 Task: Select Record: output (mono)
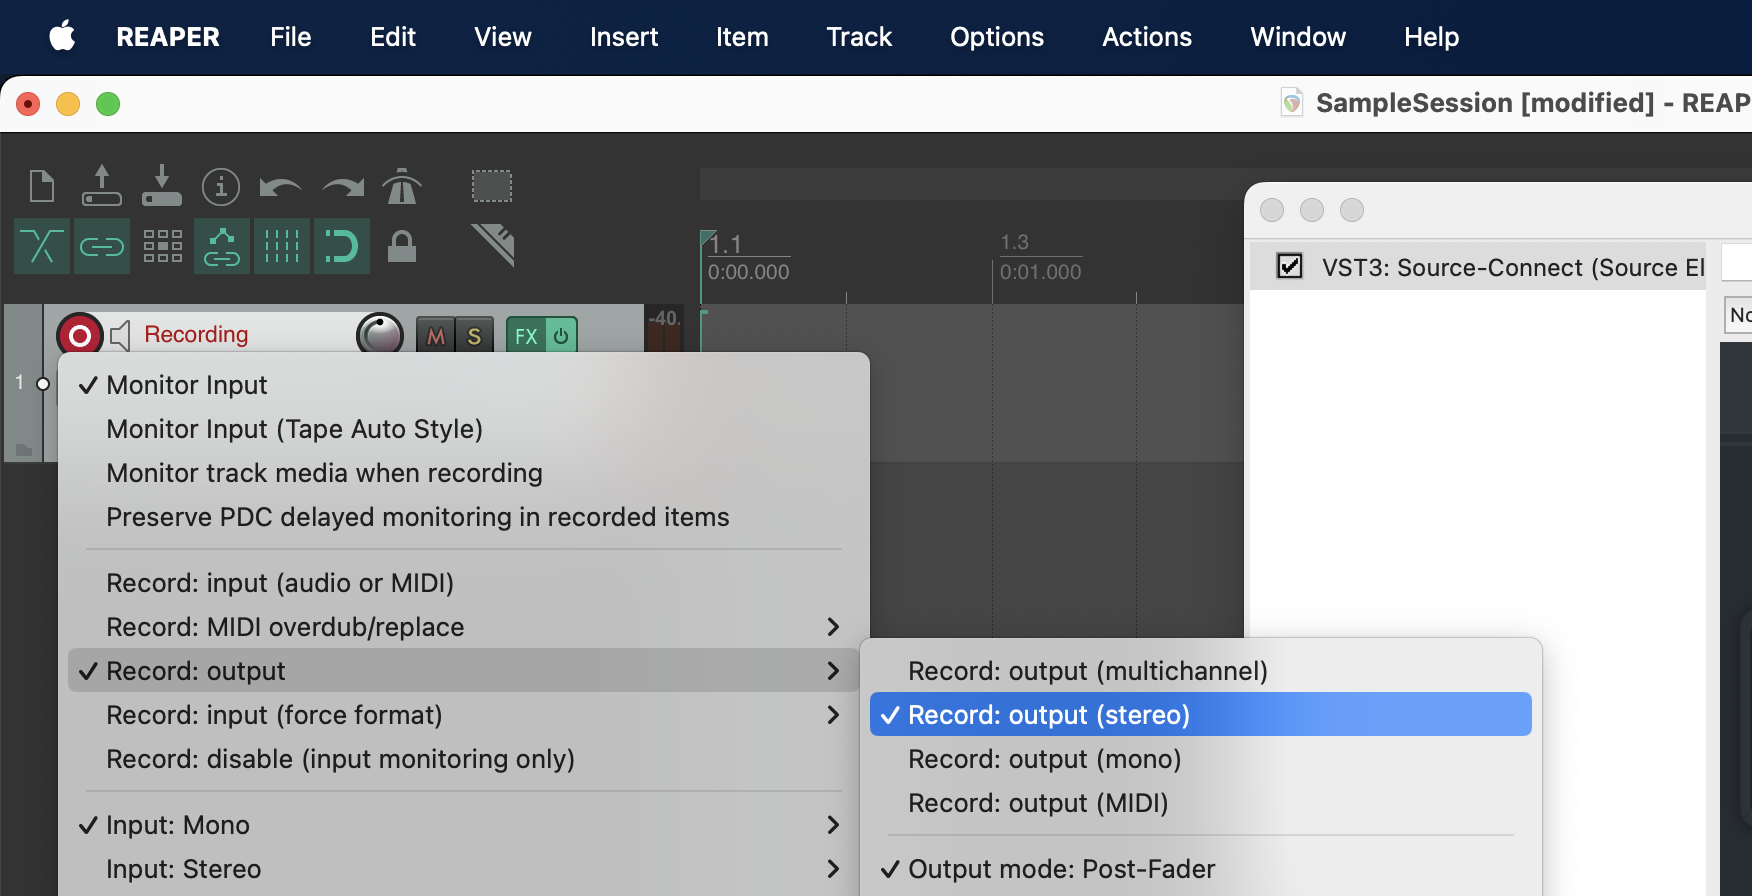pos(1044,759)
